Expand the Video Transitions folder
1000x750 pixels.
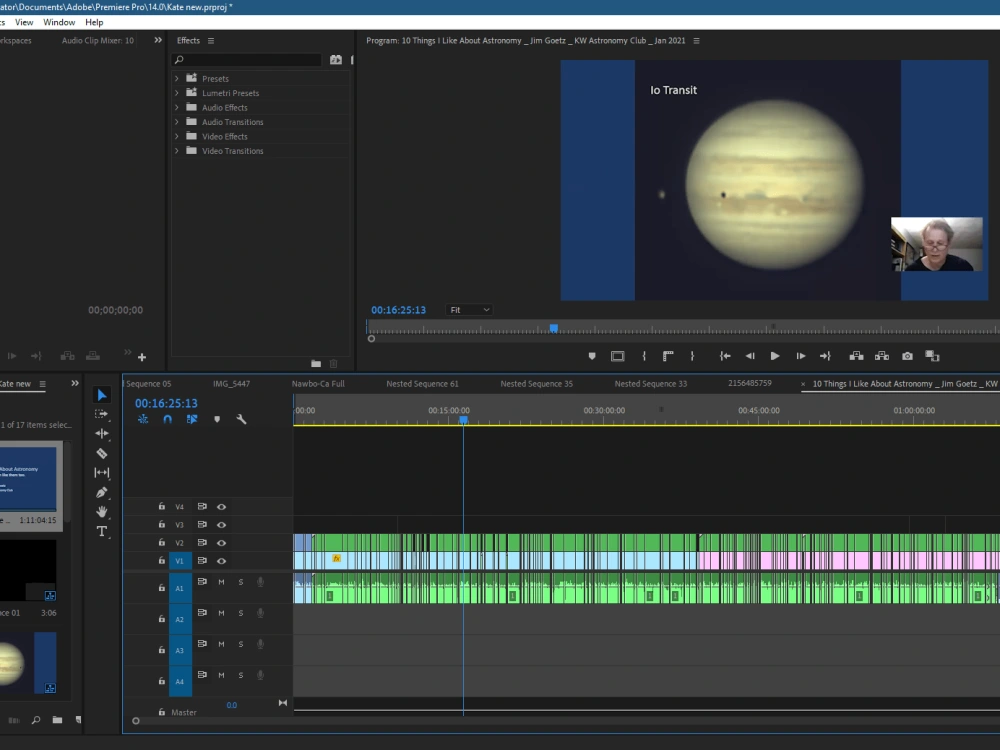coord(177,151)
